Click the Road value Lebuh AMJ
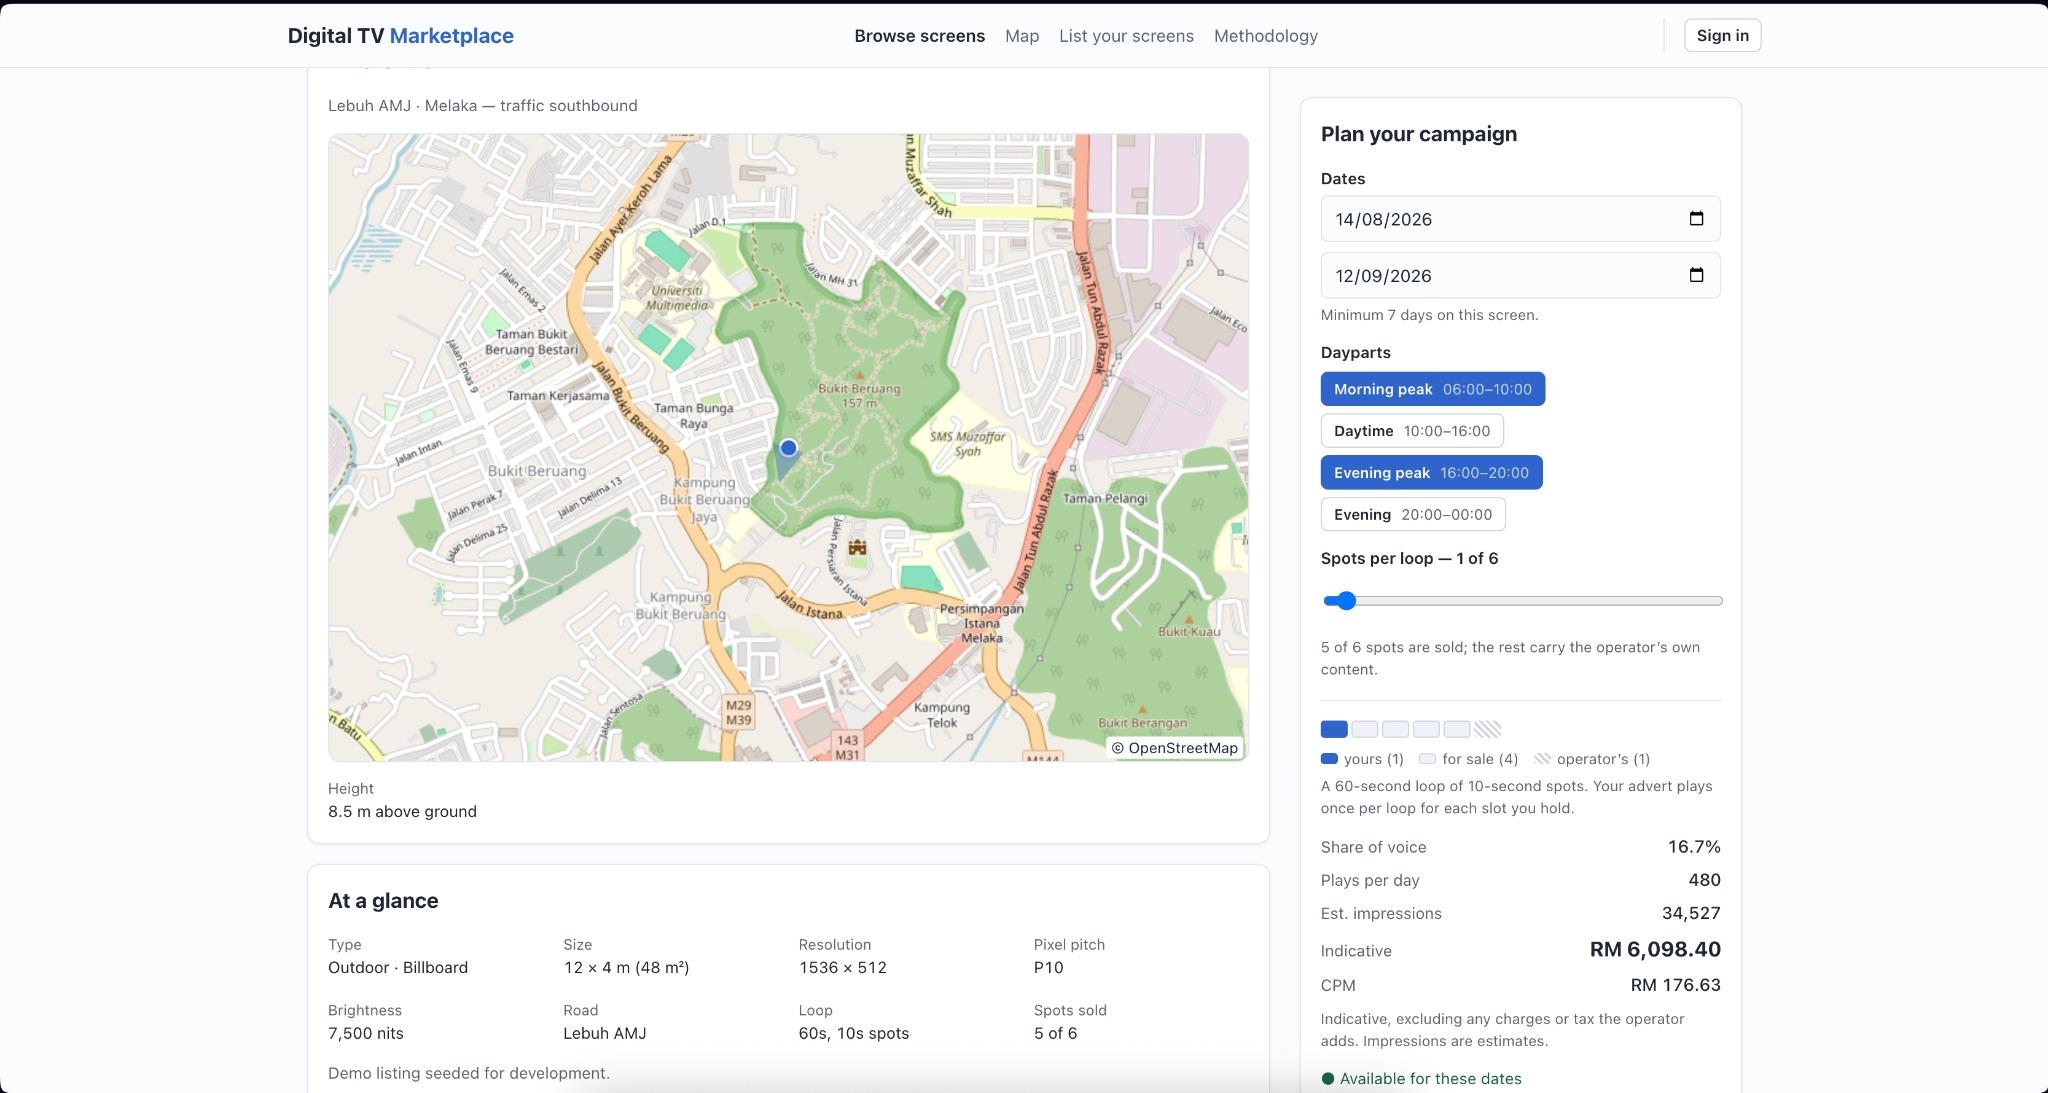The image size is (2048, 1093). pyautogui.click(x=604, y=1033)
